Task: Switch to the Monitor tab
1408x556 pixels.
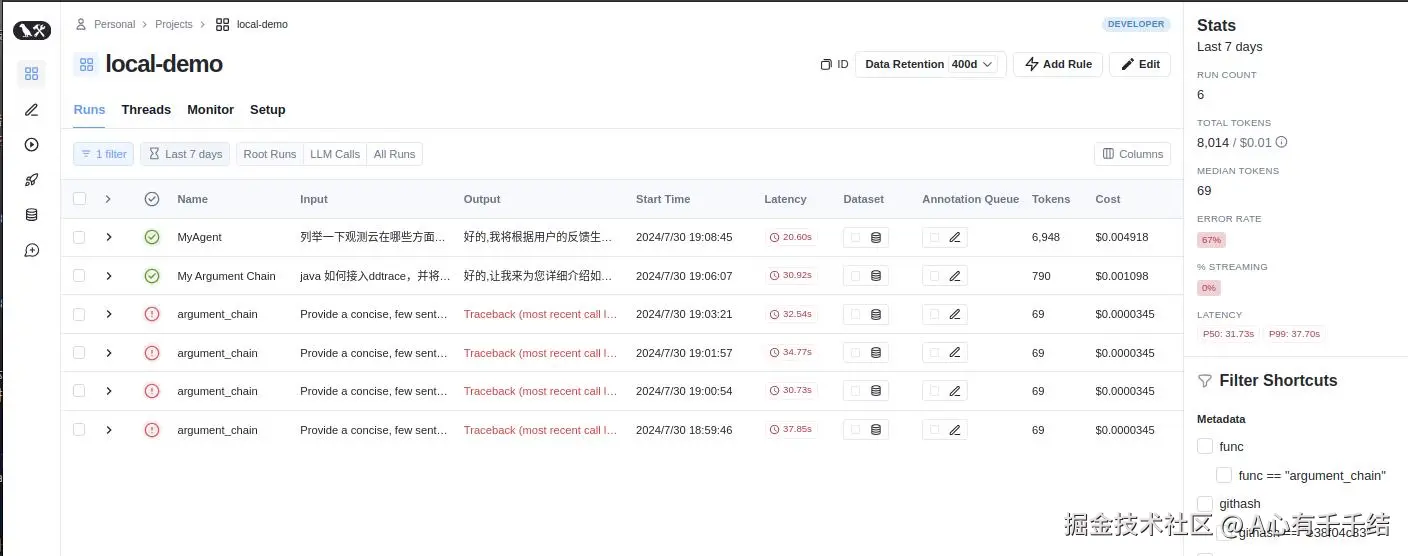Action: coord(210,110)
